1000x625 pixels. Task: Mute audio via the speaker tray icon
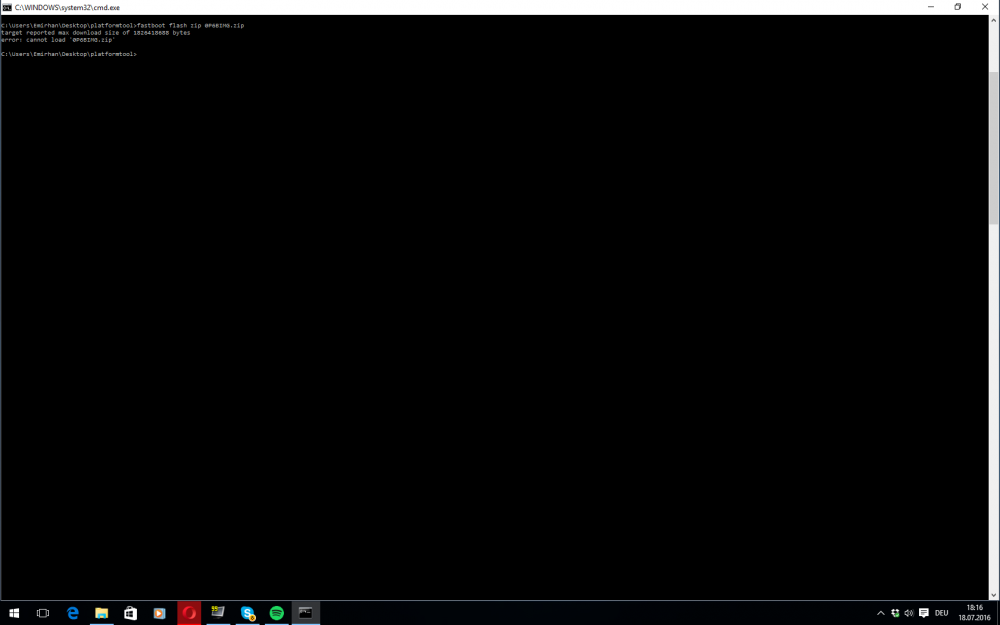[x=908, y=612]
